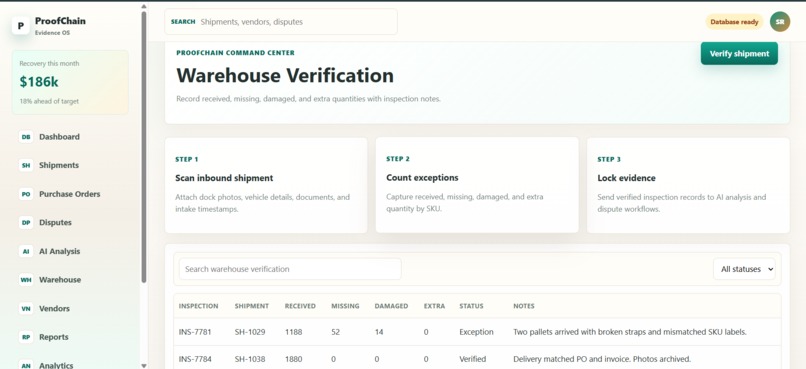
Task: Click missing value 52
Action: (336, 332)
